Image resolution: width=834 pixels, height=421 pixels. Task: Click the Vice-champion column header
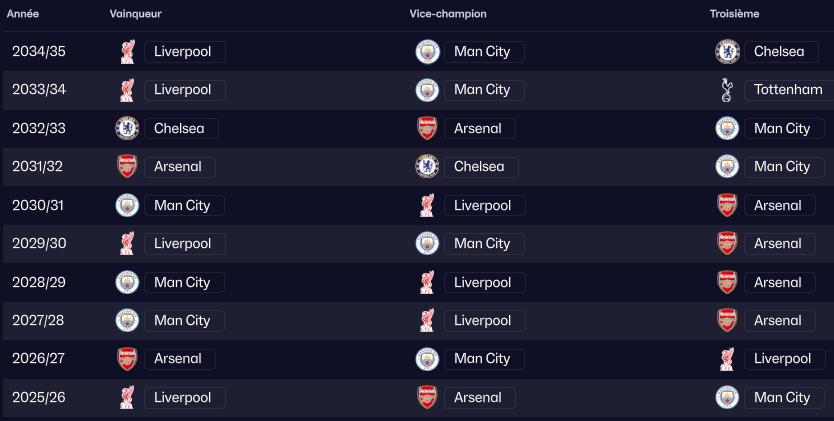pos(447,14)
